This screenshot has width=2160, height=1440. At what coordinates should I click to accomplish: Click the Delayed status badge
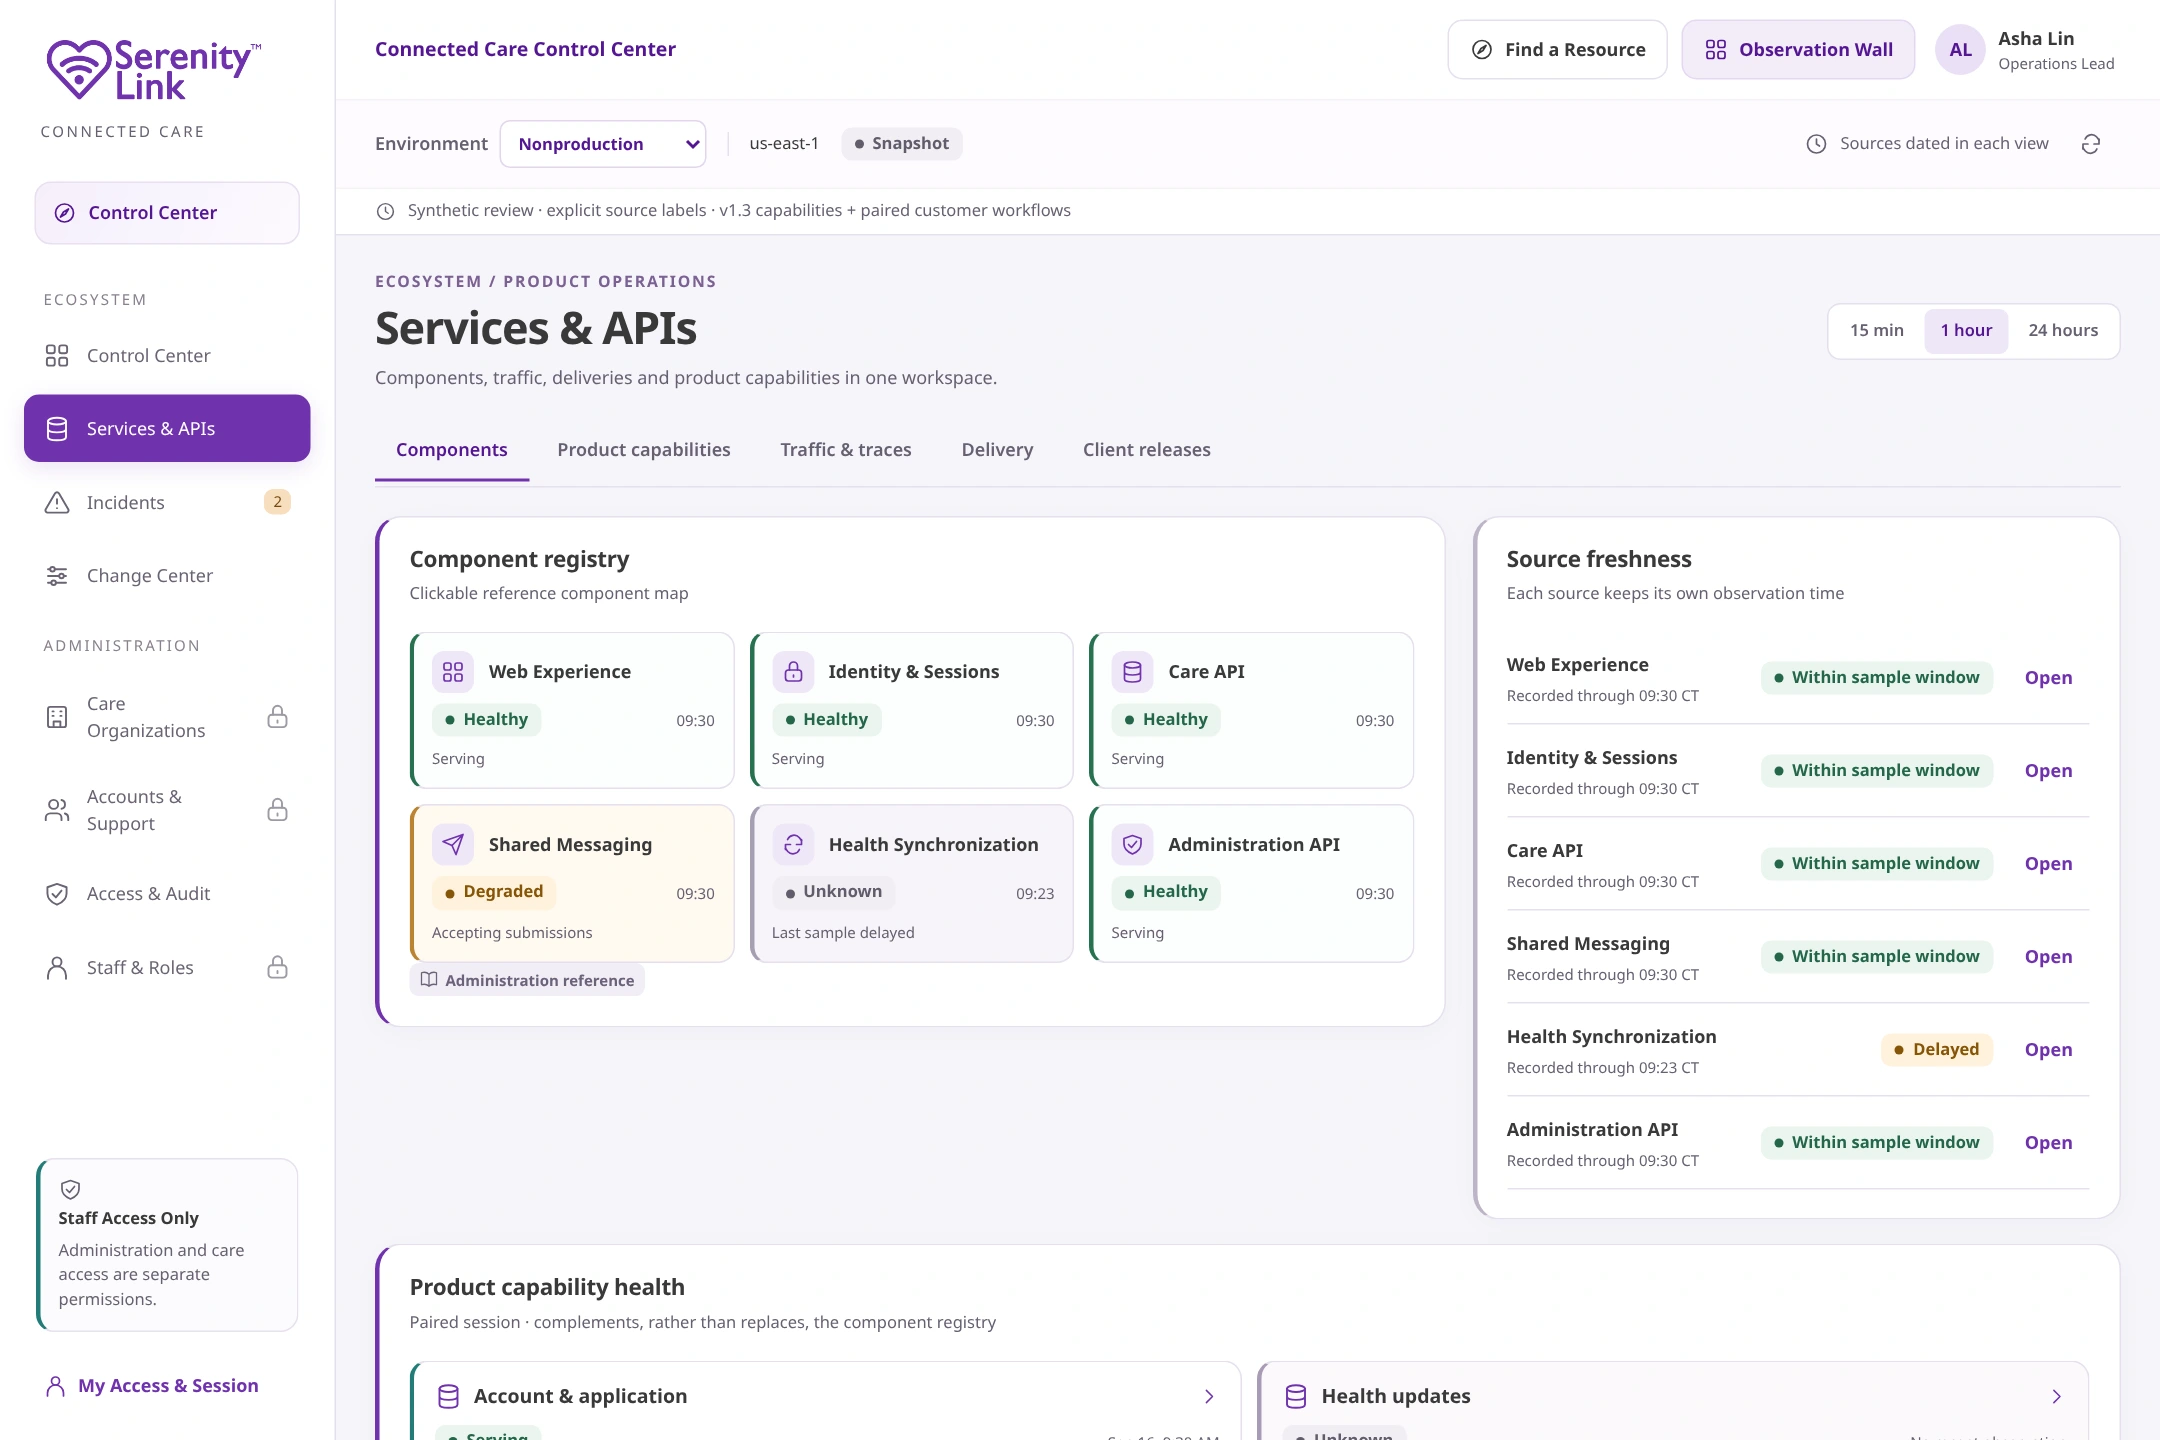[1936, 1050]
